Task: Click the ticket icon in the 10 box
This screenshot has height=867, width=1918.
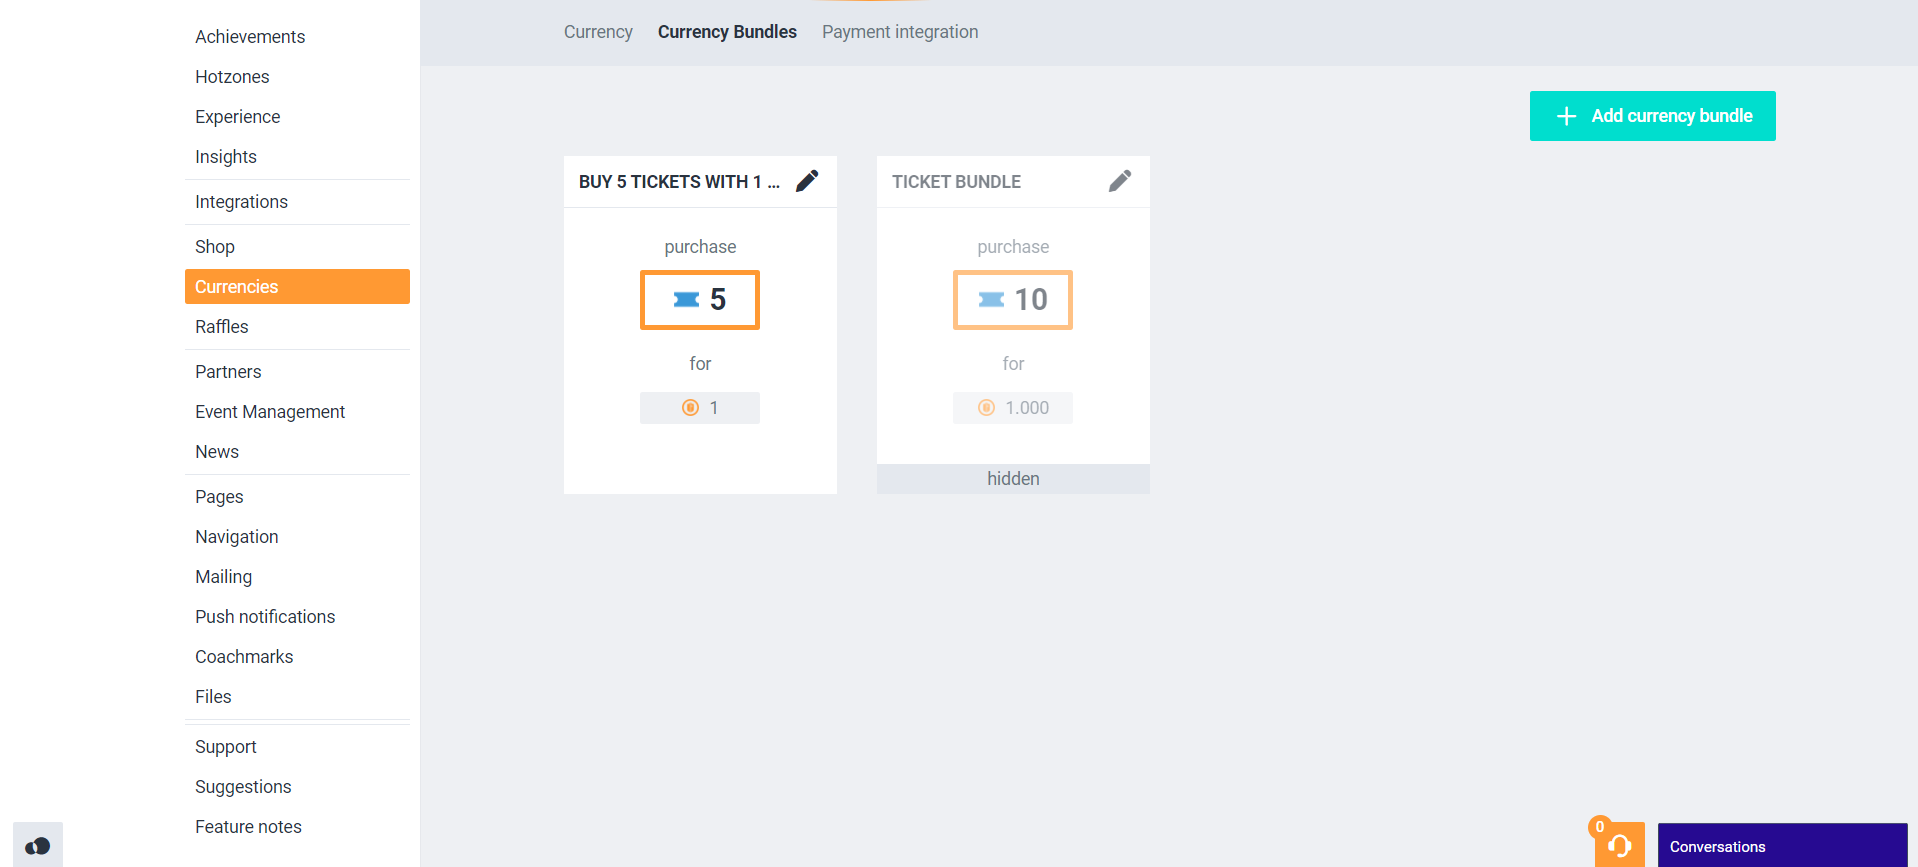Action: [991, 300]
